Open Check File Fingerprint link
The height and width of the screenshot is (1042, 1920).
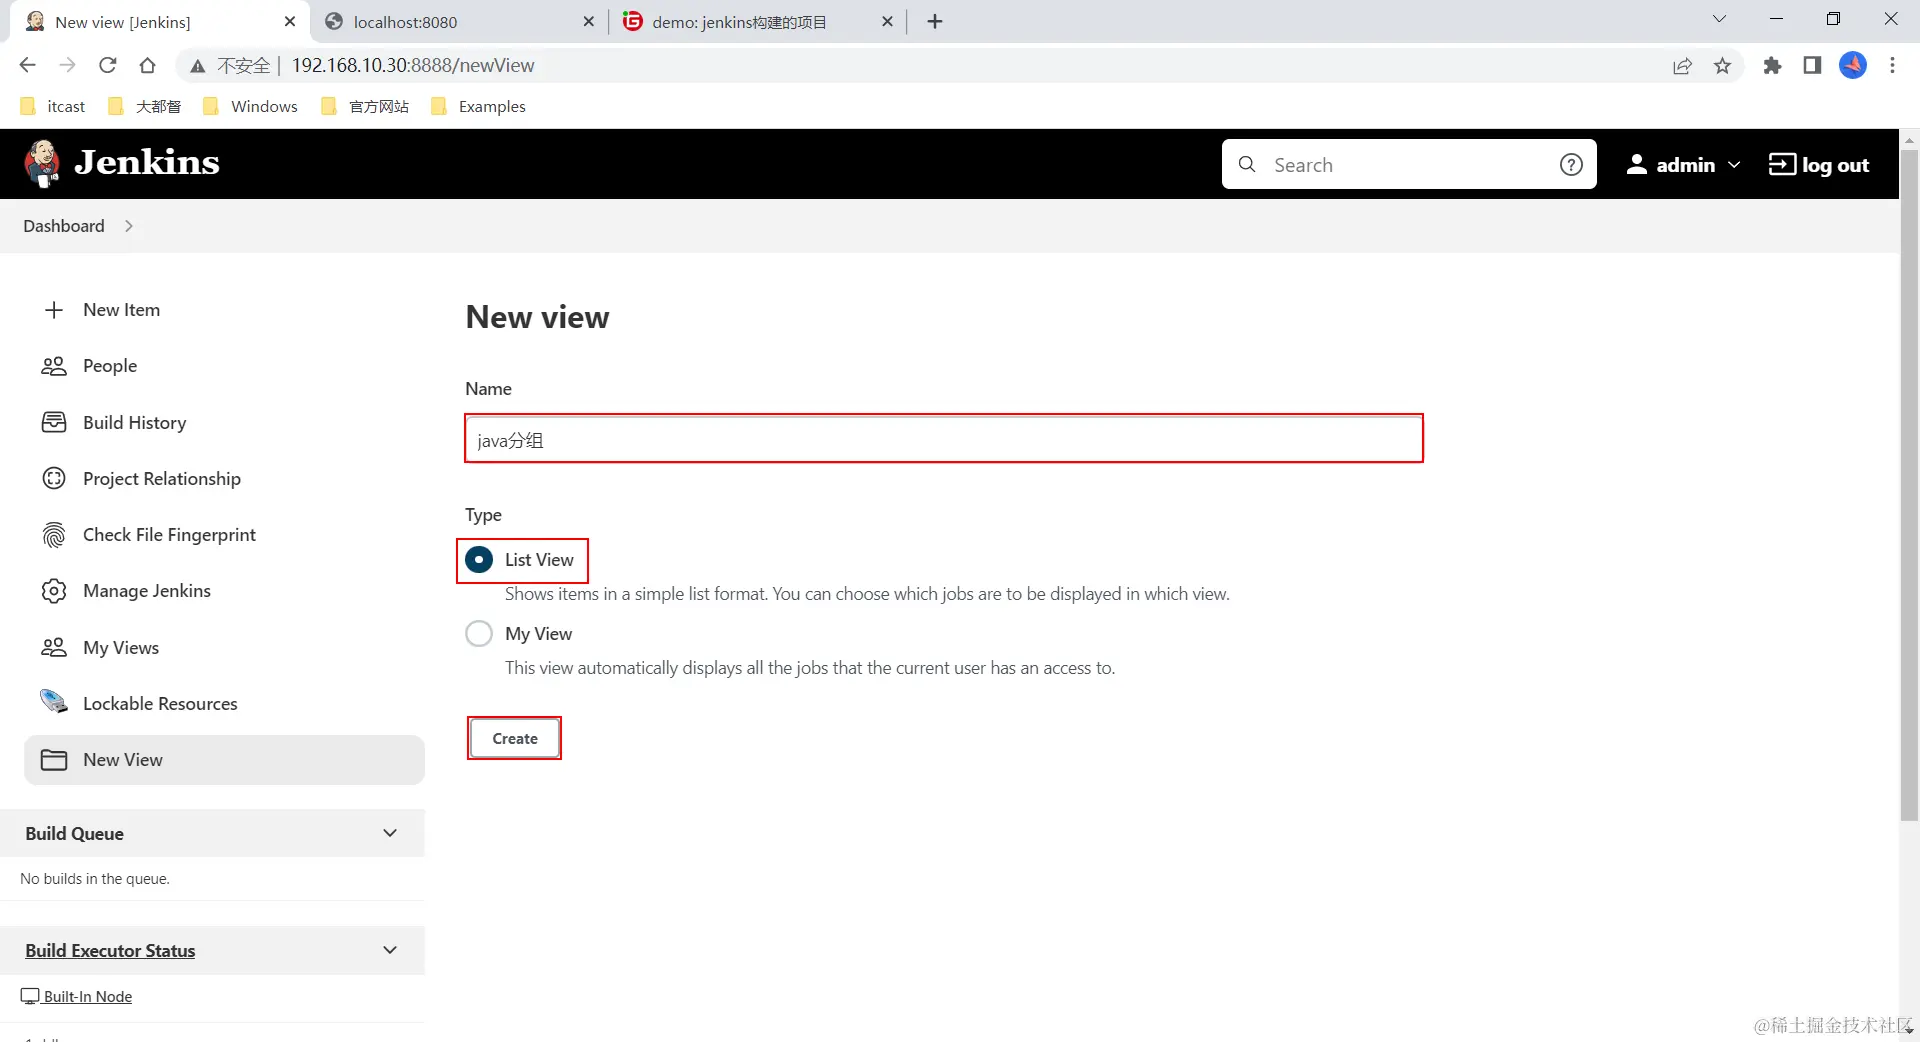[169, 535]
